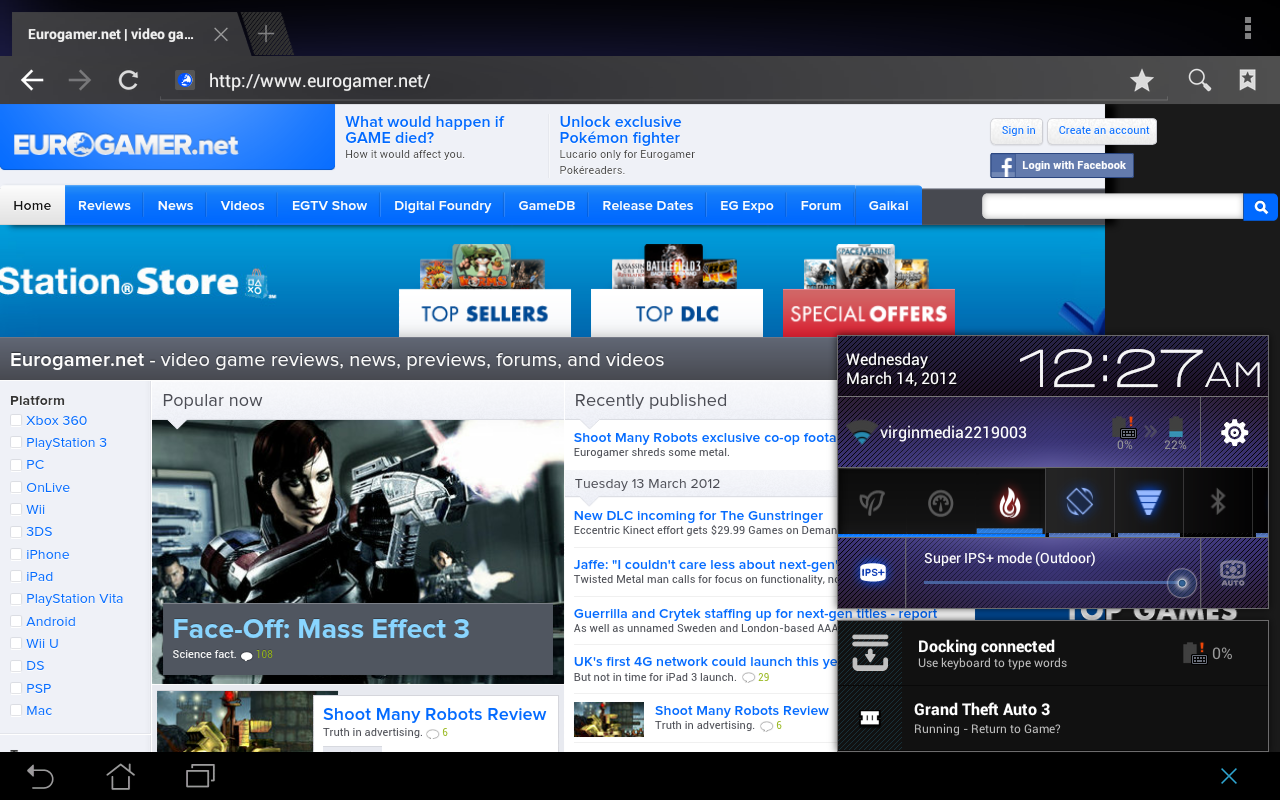The height and width of the screenshot is (800, 1280).
Task: Open the "Face-Off: Mass Effect 3" headline
Action: click(x=321, y=629)
